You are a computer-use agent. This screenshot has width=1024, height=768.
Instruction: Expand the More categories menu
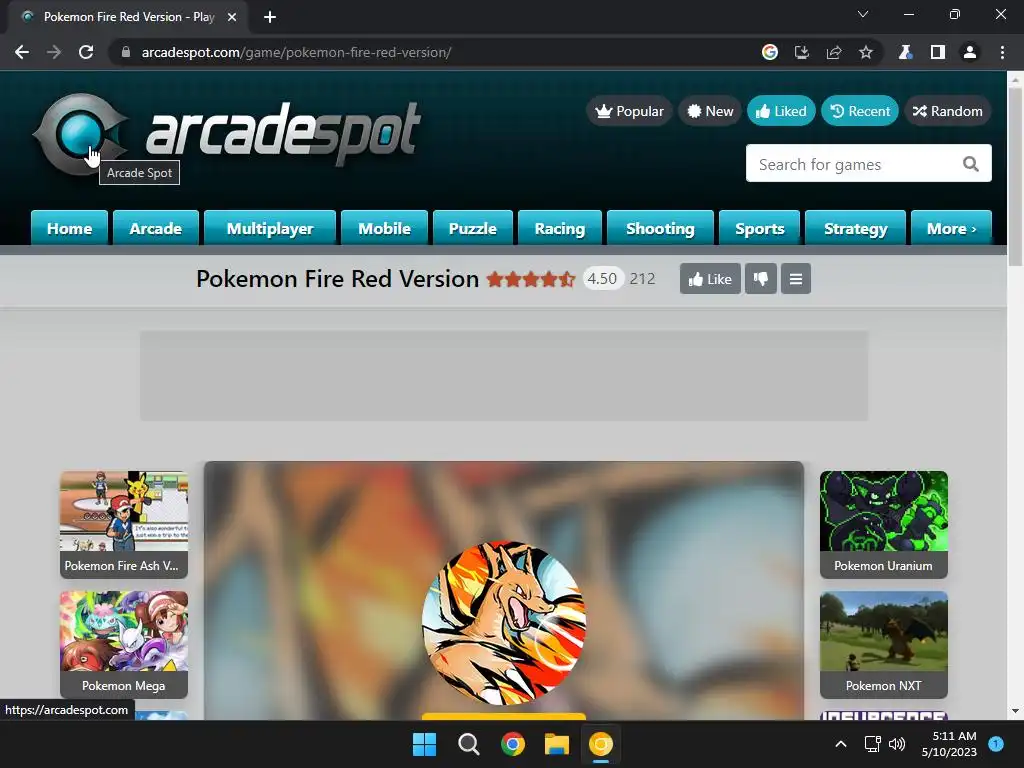(952, 229)
